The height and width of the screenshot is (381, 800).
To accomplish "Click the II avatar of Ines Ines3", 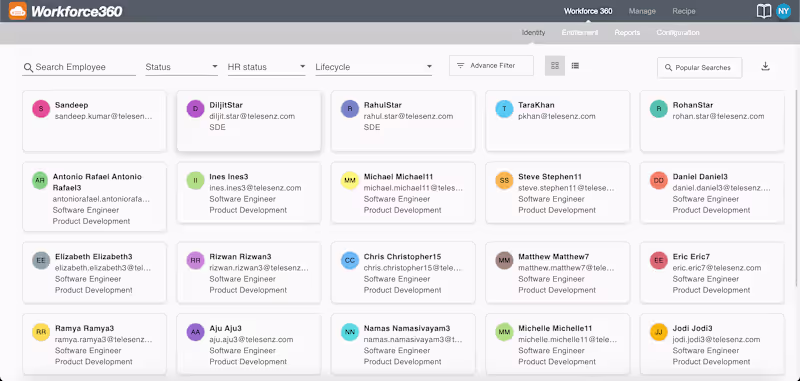I will point(195,181).
